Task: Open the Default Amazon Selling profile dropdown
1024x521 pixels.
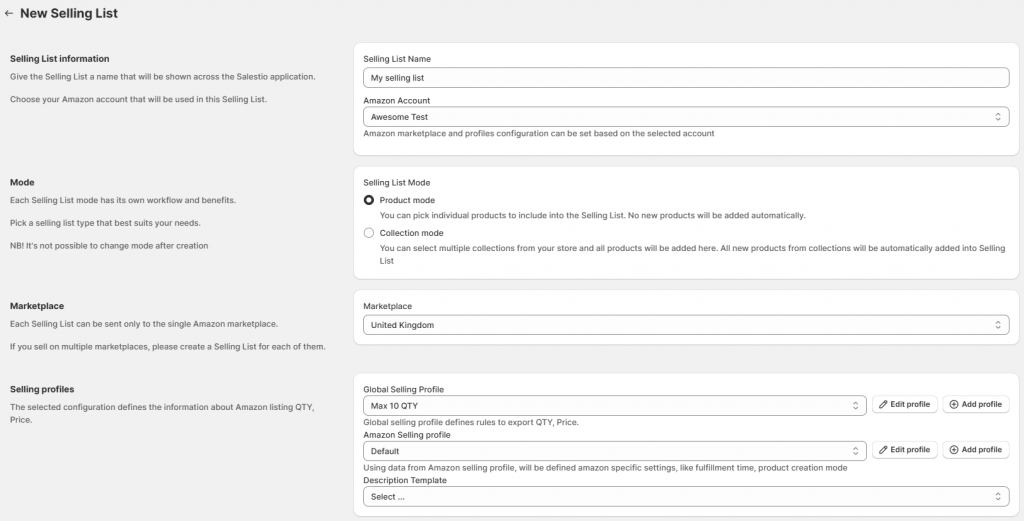Action: click(615, 450)
